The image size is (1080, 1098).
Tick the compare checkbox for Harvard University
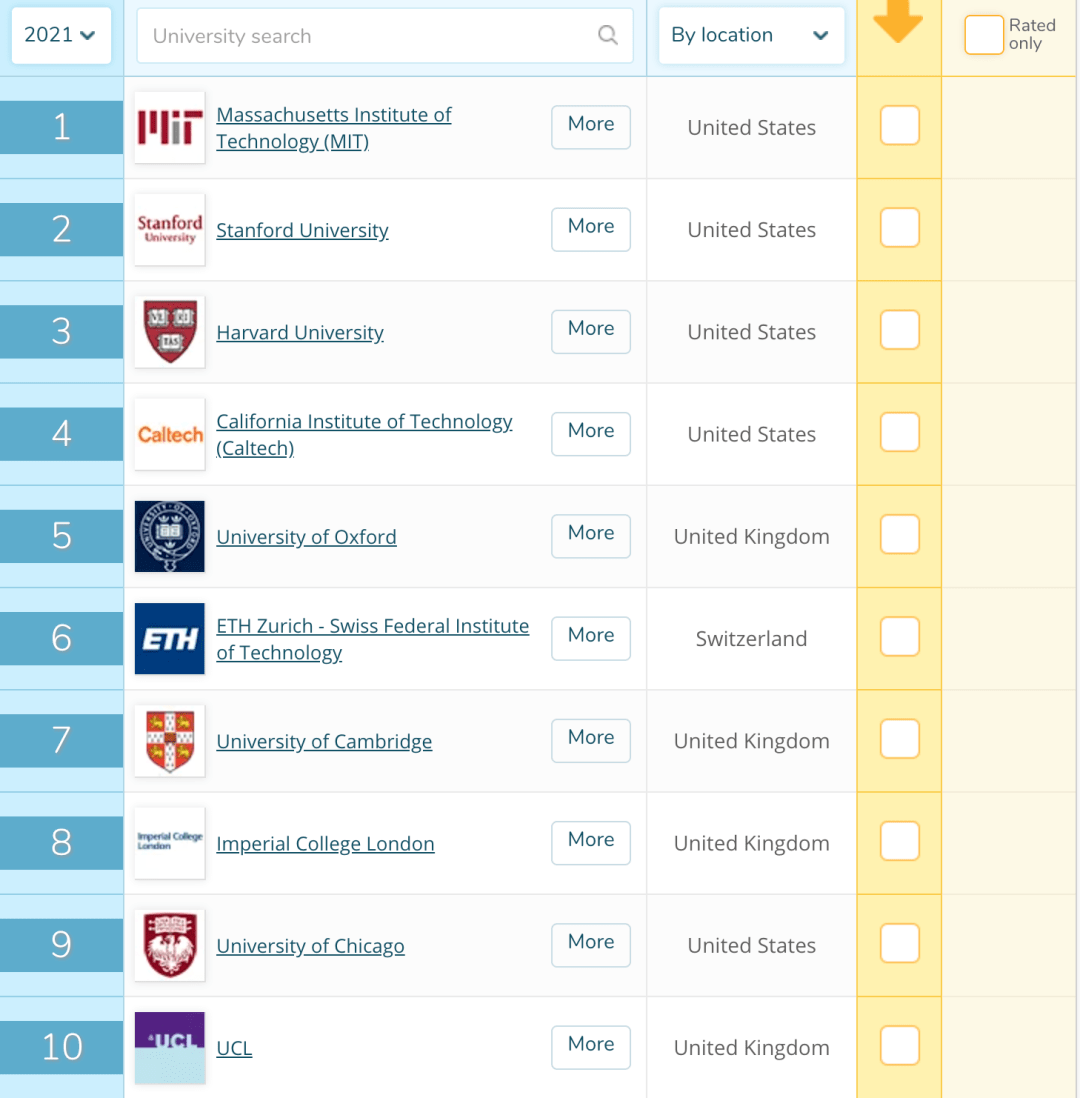point(899,330)
